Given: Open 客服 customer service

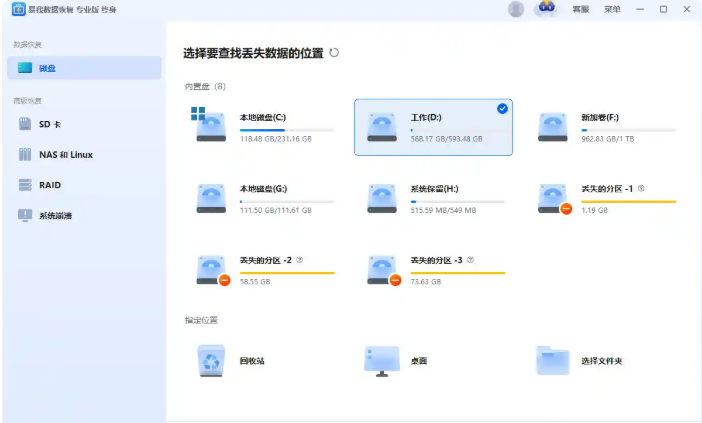Looking at the screenshot, I should point(581,9).
